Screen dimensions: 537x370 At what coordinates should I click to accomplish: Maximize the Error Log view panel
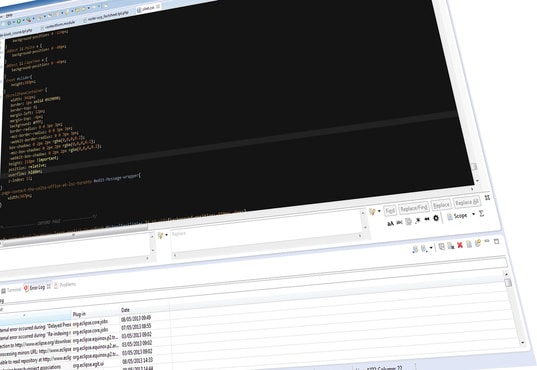coord(497,241)
